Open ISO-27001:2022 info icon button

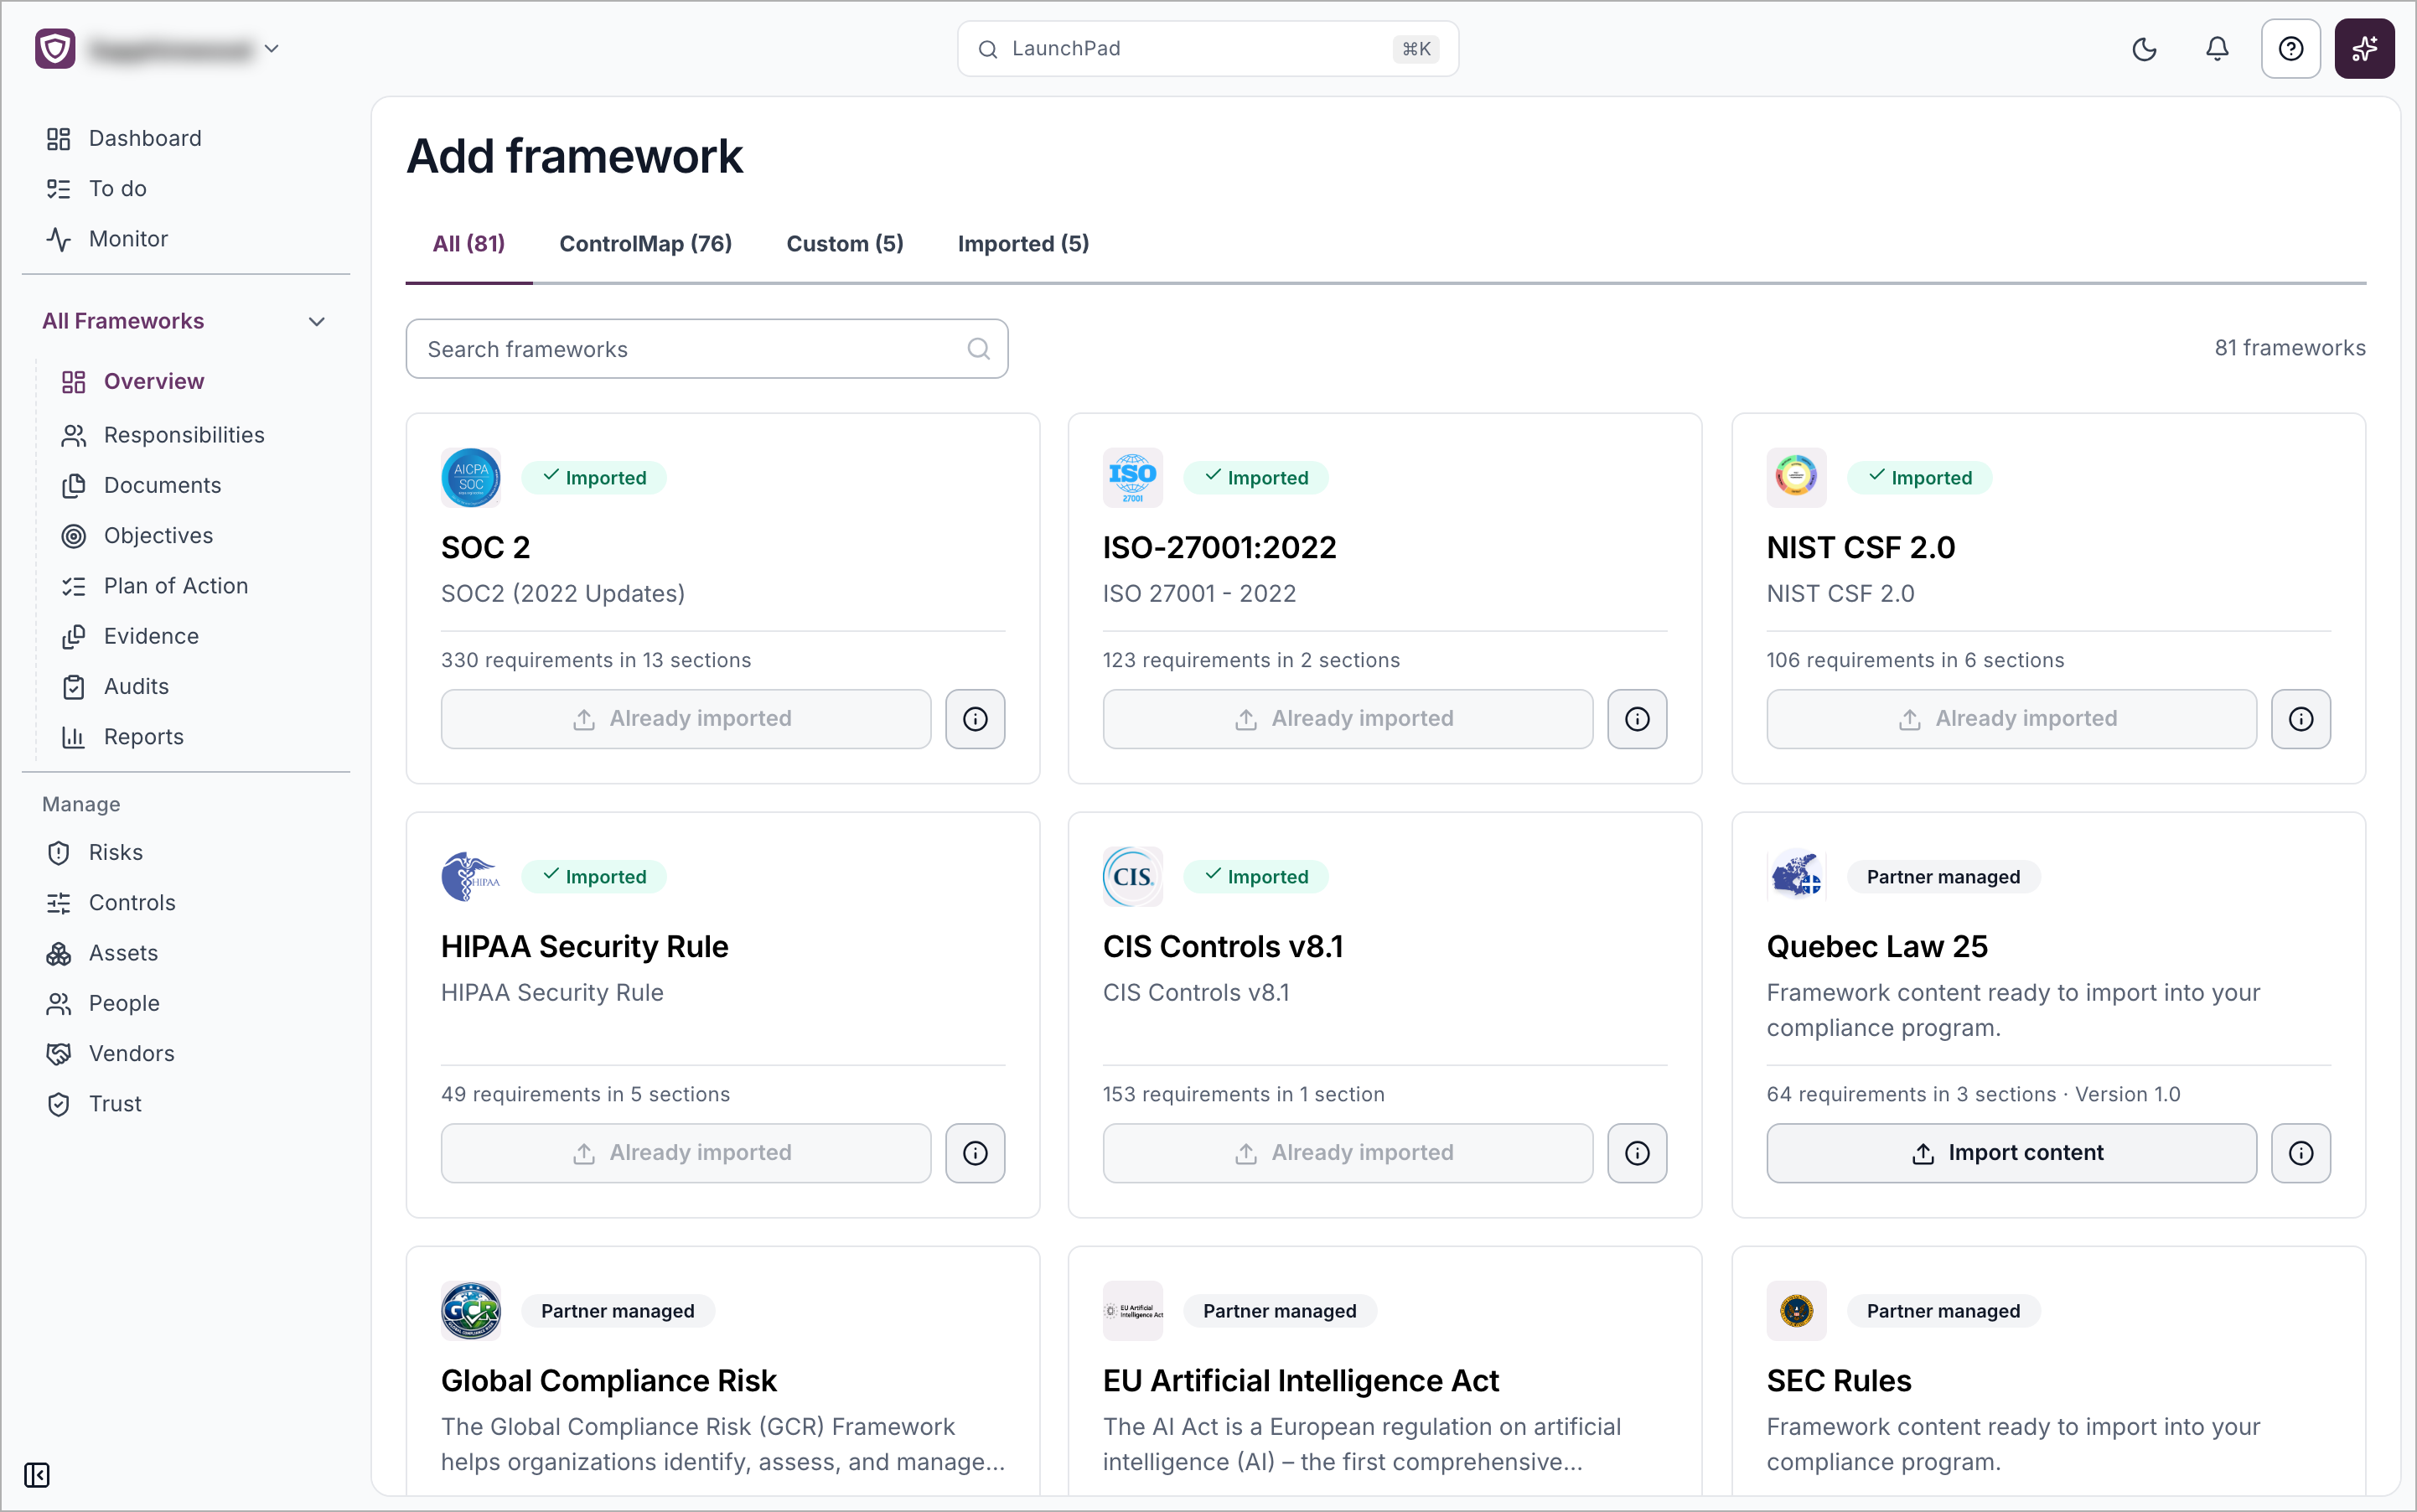coord(1637,719)
